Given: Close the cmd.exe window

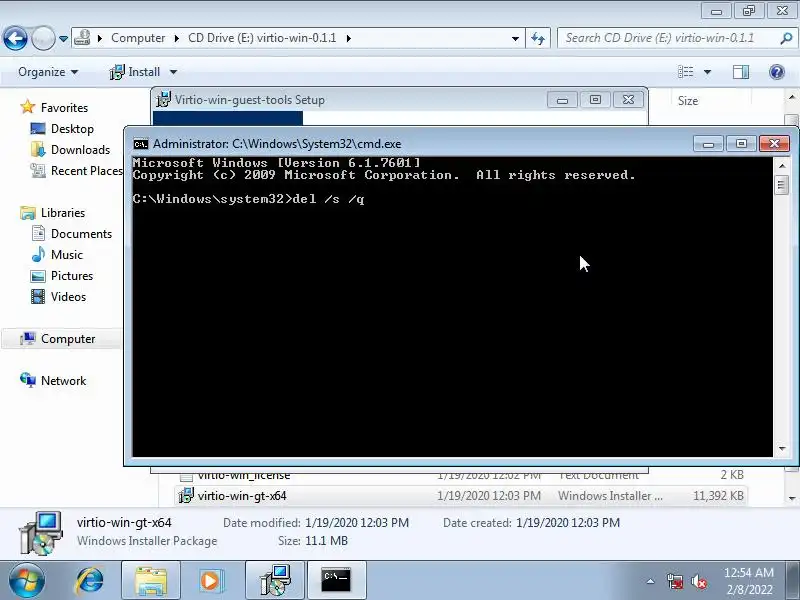Looking at the screenshot, I should click(x=774, y=144).
